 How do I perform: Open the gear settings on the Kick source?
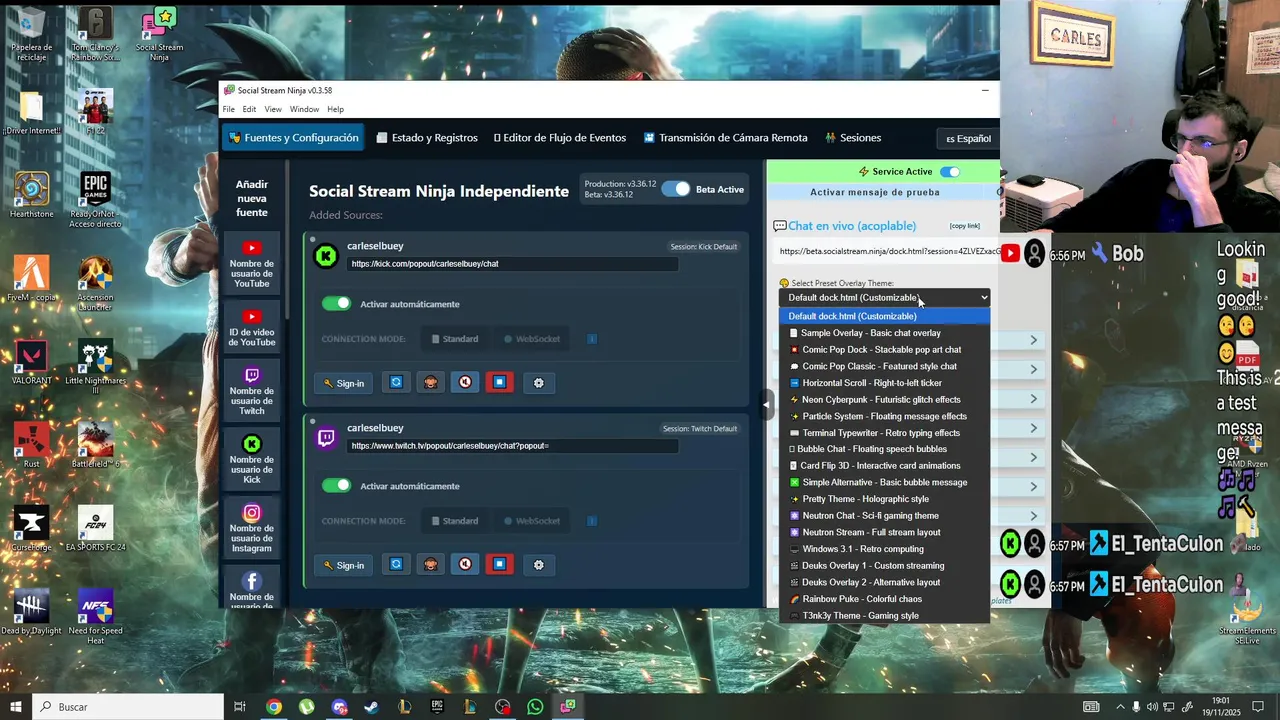[538, 383]
